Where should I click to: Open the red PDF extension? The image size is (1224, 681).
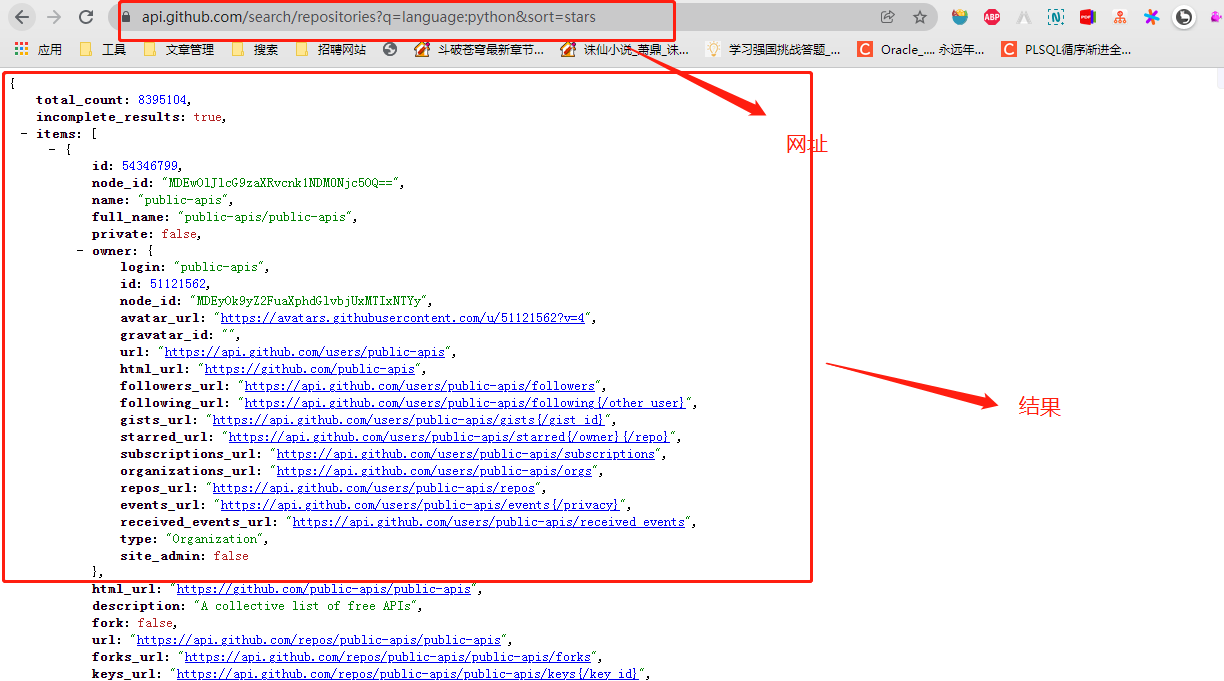point(1087,17)
